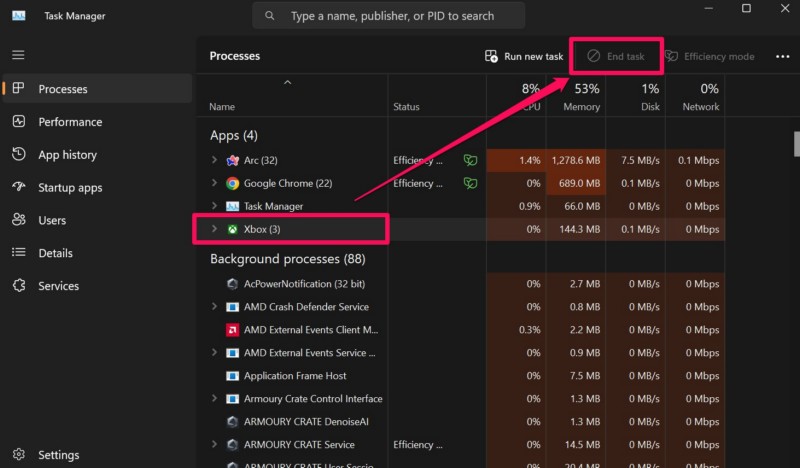Image resolution: width=800 pixels, height=468 pixels.
Task: Expand the Xbox (3) process group
Action: 214,229
